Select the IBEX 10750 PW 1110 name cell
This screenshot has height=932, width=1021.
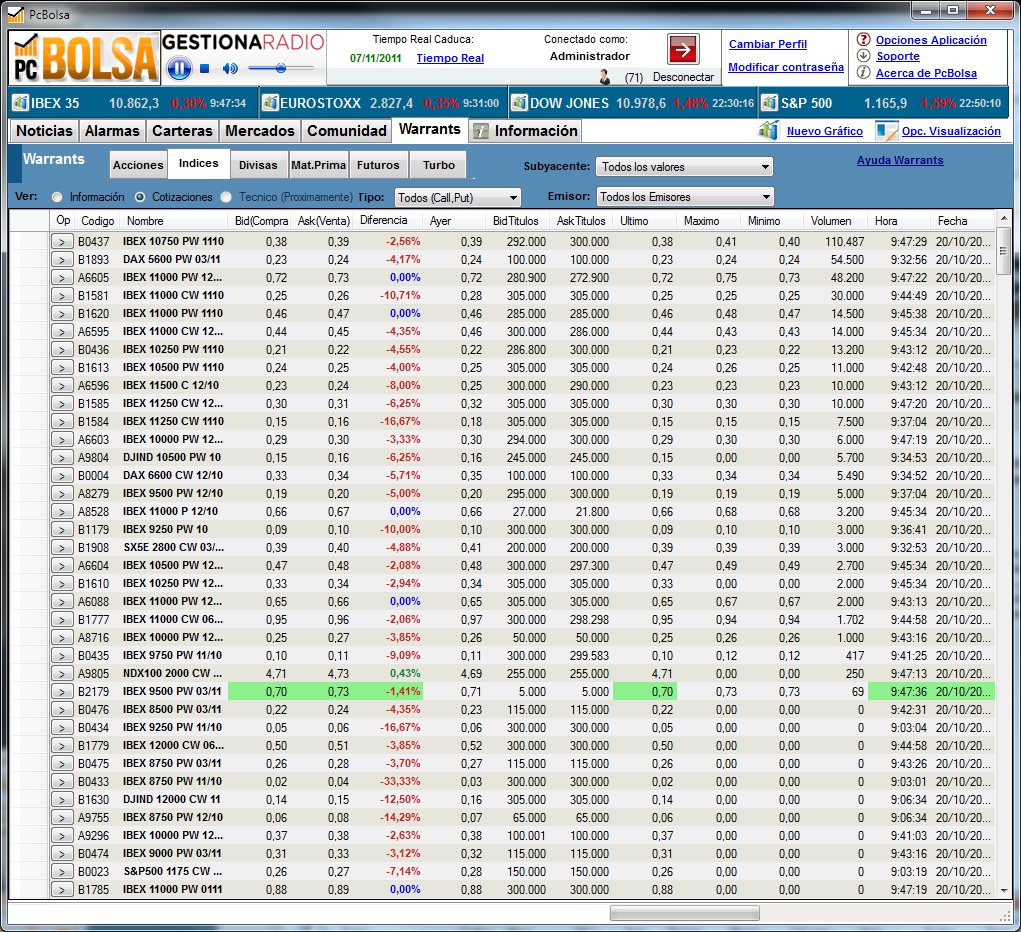(173, 241)
